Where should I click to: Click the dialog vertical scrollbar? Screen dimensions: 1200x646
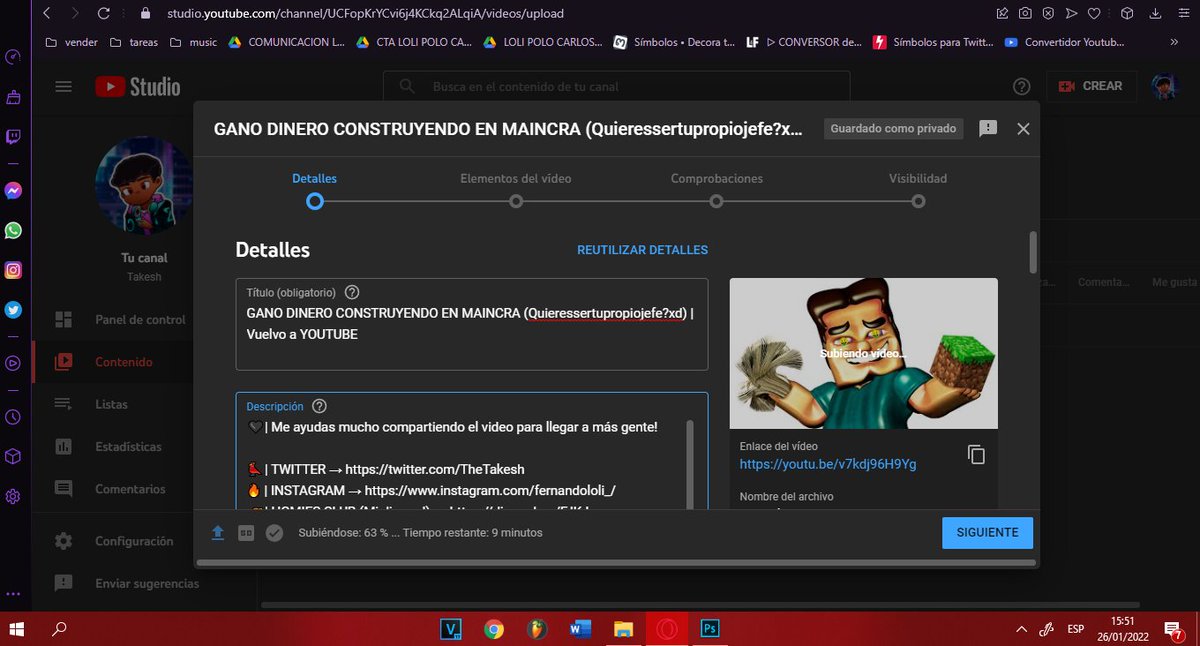point(1033,252)
